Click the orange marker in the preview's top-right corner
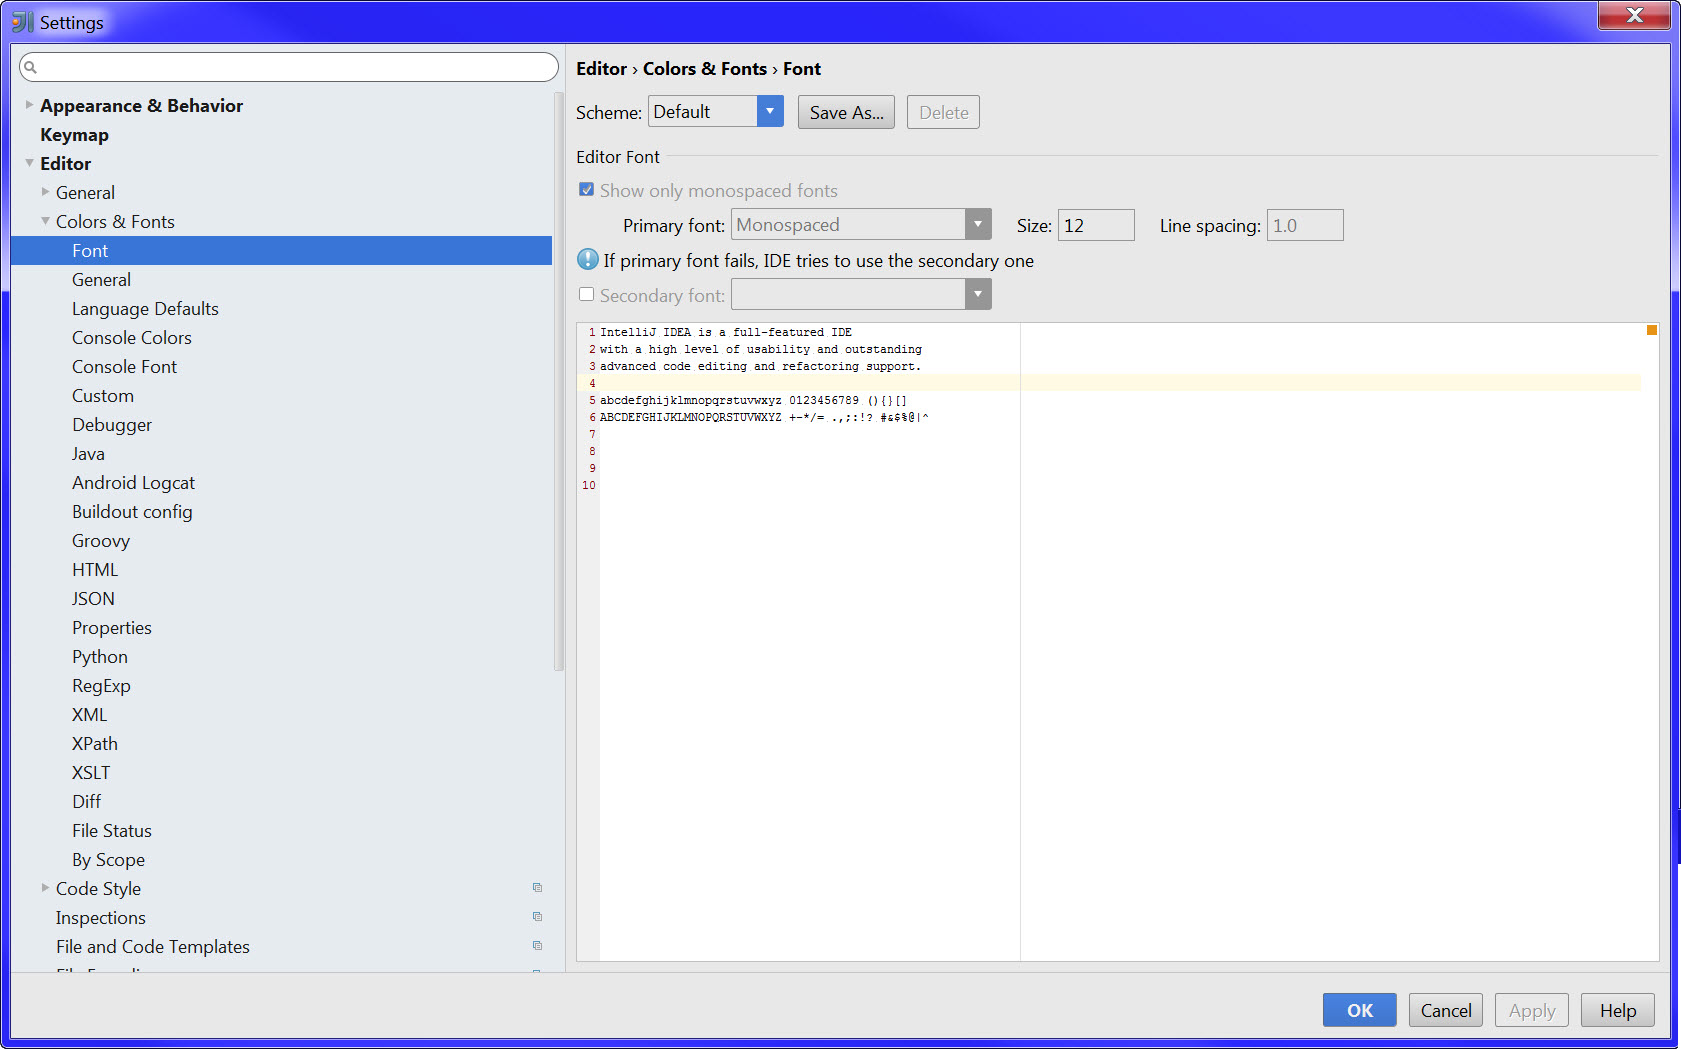Viewport: 1681px width, 1049px height. point(1652,330)
